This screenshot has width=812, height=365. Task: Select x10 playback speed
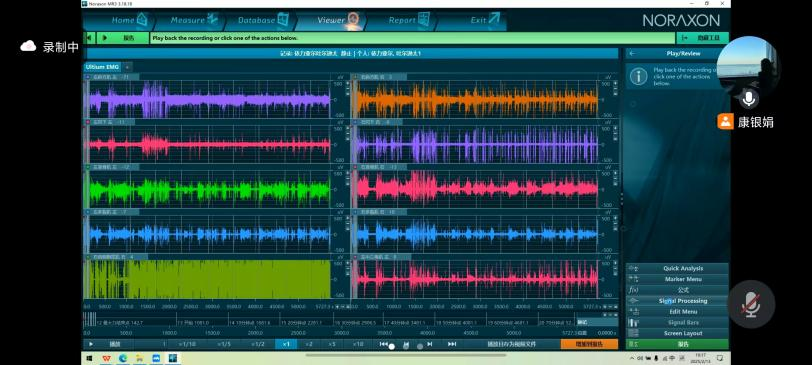pos(357,344)
